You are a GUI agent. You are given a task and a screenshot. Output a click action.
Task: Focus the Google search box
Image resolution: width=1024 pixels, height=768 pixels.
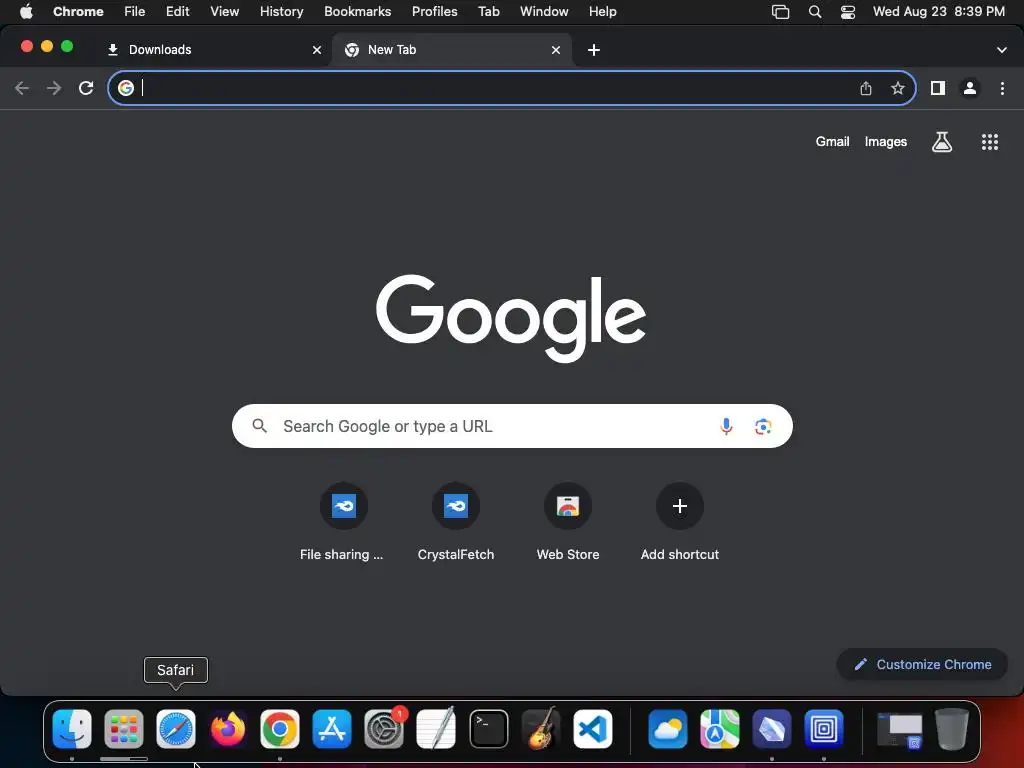pos(512,426)
